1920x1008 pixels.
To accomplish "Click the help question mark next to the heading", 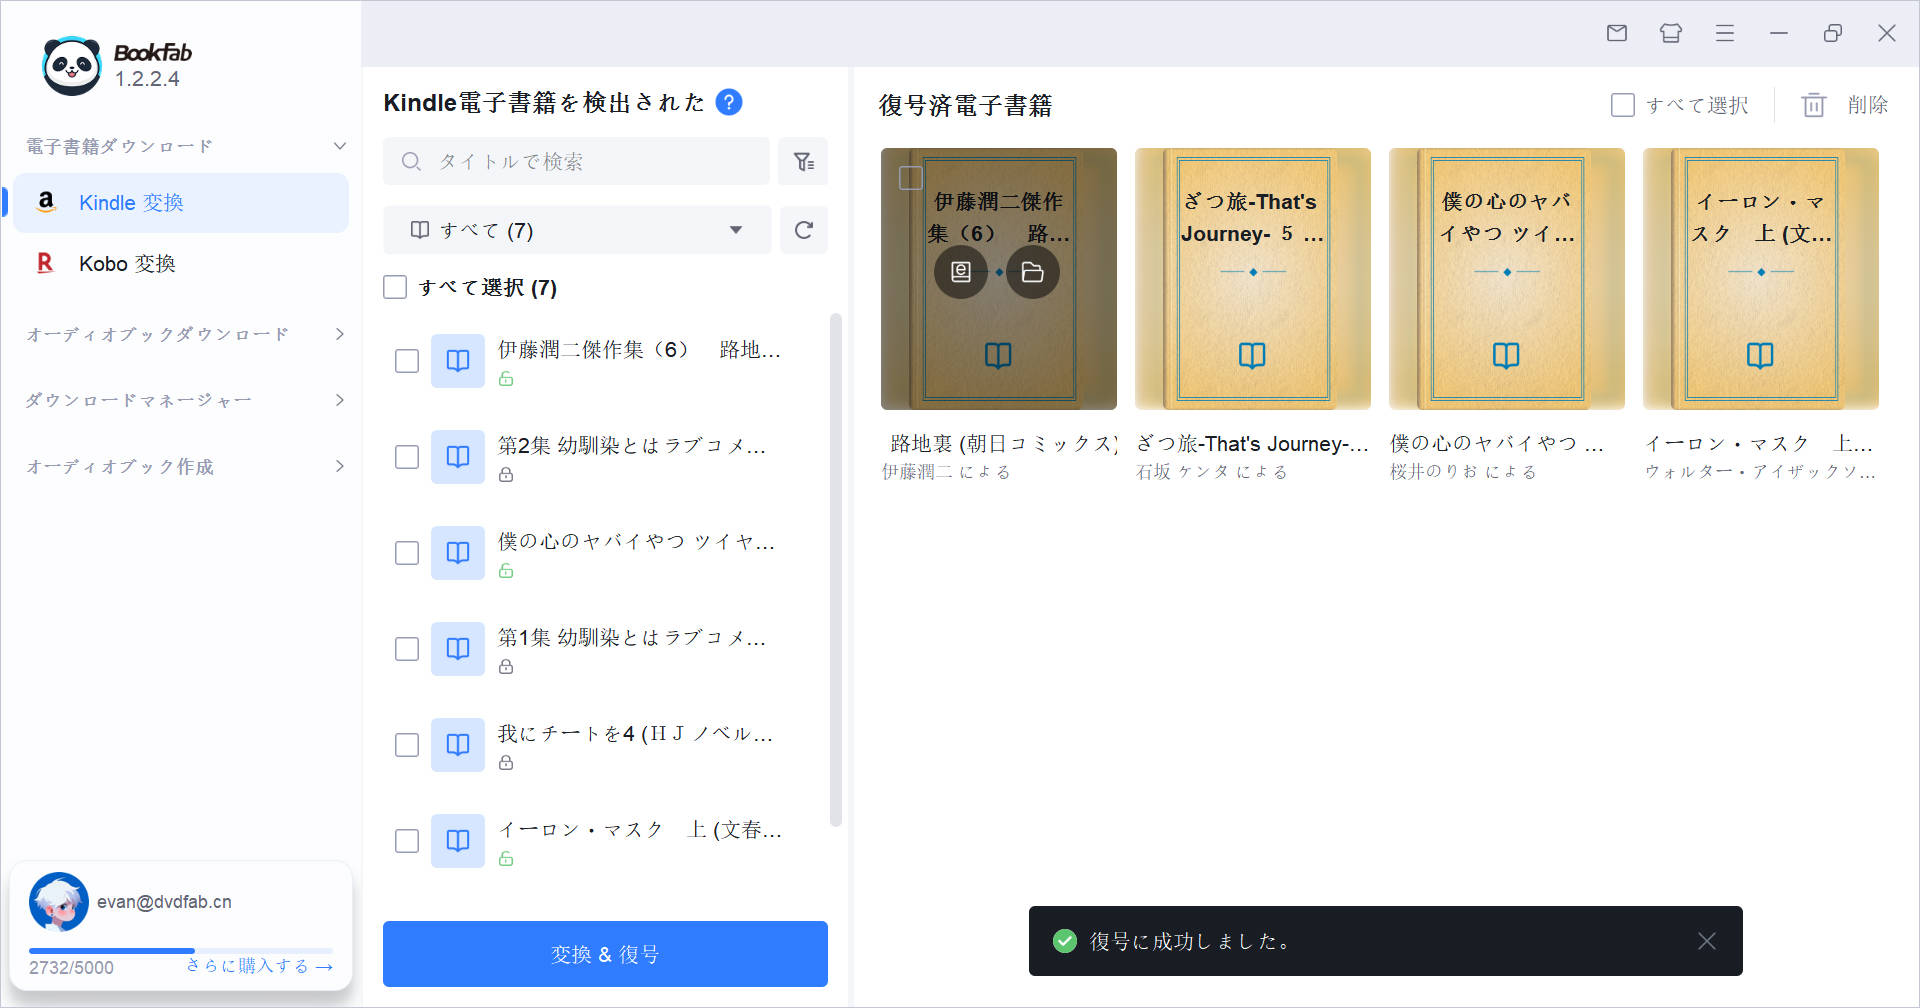I will click(x=729, y=102).
